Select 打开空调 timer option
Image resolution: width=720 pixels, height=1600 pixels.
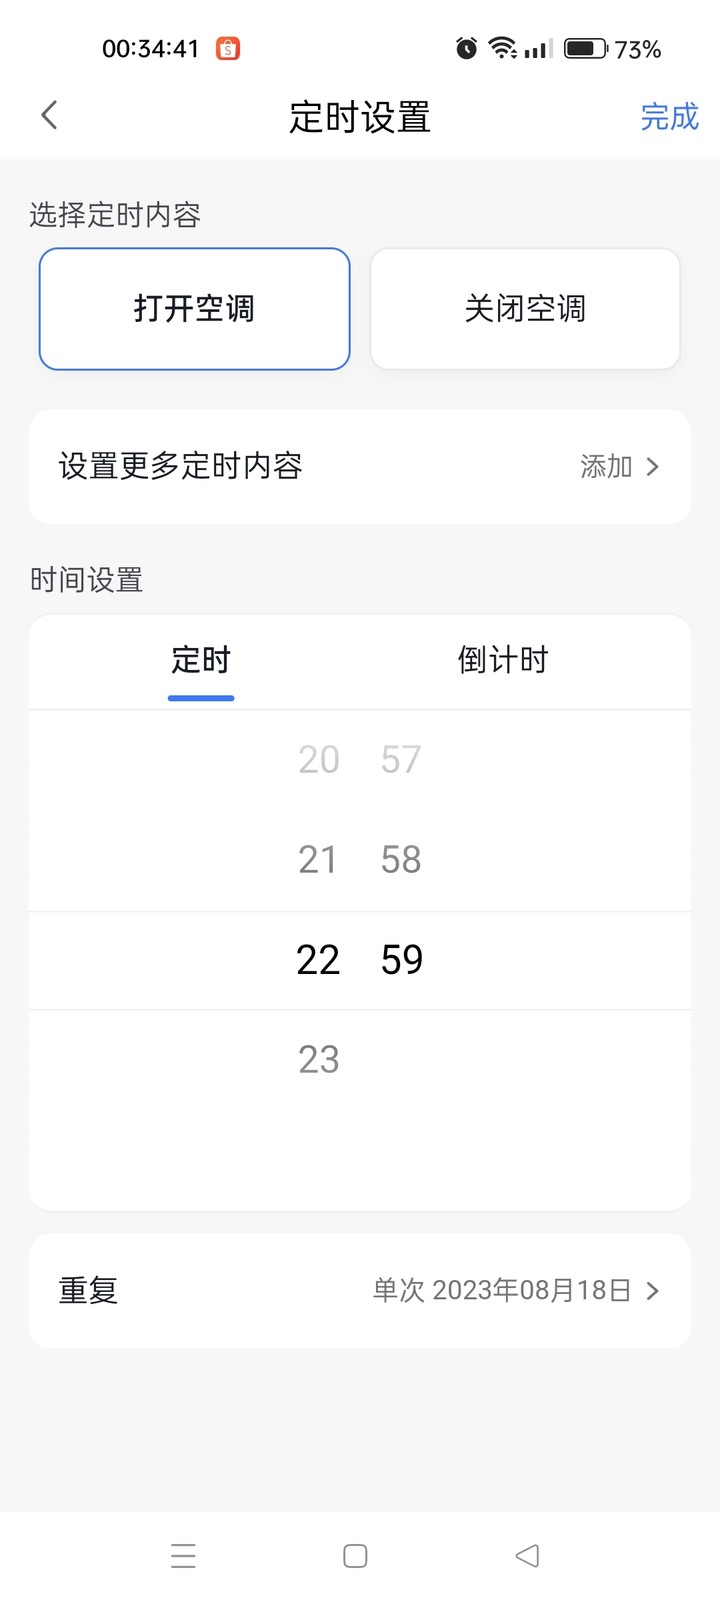[x=194, y=309]
